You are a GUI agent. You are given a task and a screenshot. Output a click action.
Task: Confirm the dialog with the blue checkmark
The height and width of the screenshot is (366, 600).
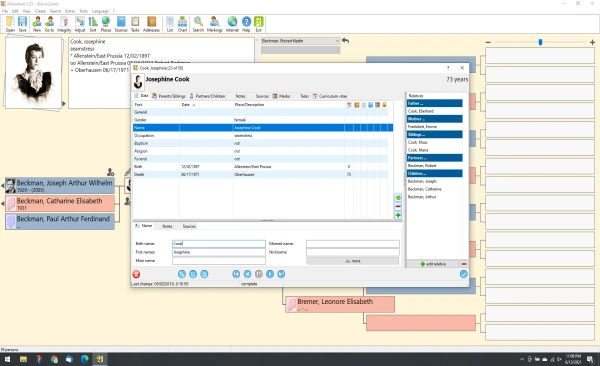463,274
